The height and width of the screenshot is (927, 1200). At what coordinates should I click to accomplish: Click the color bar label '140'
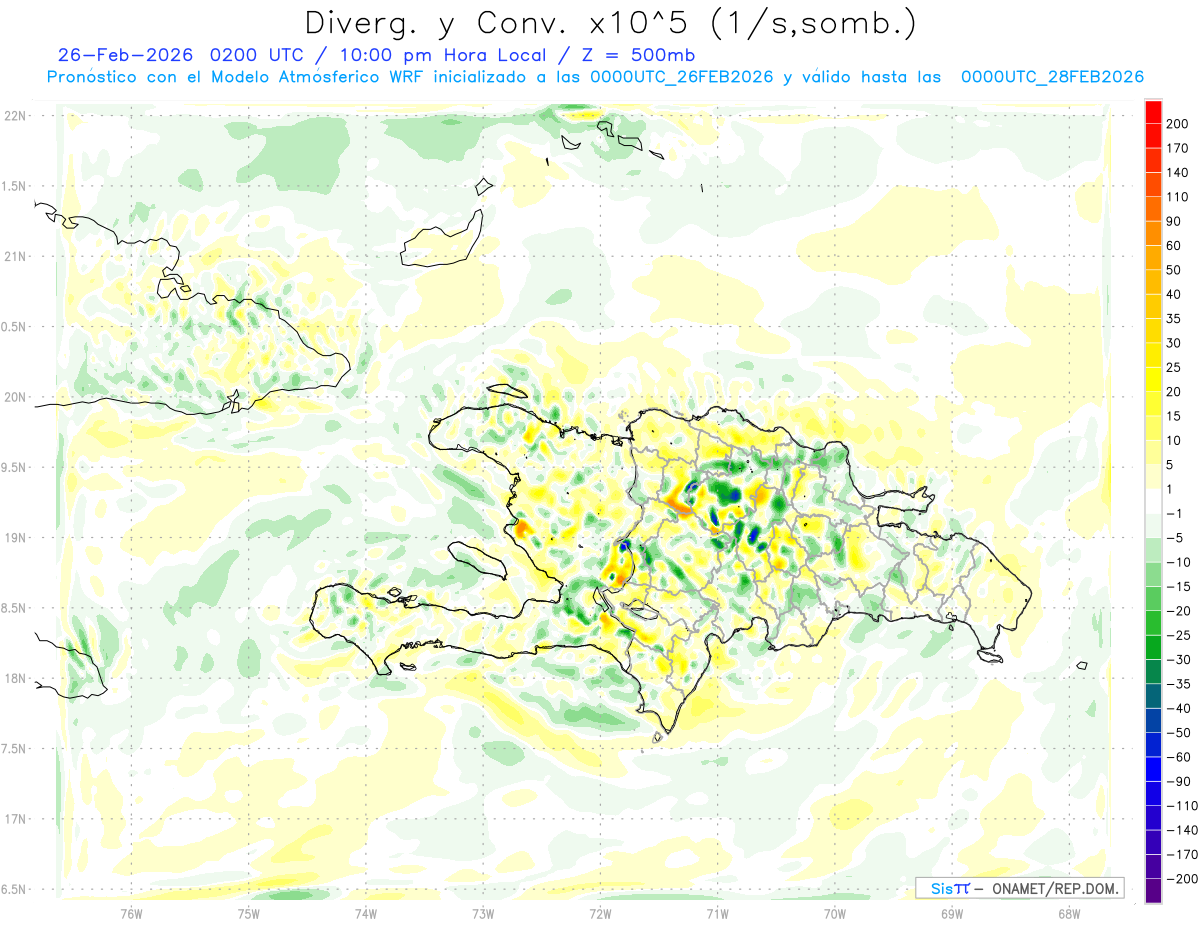point(1178,172)
